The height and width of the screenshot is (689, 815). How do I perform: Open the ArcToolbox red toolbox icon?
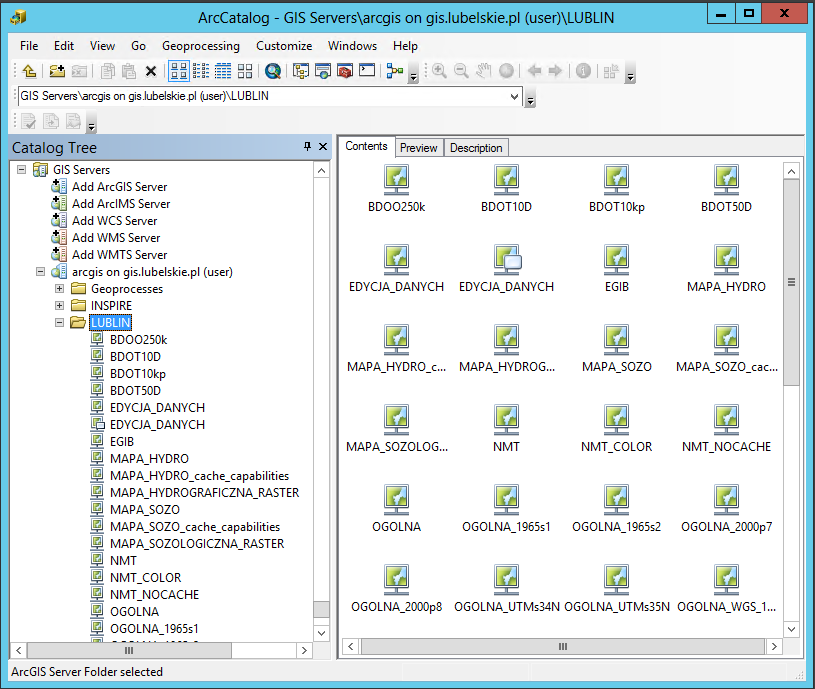[345, 71]
